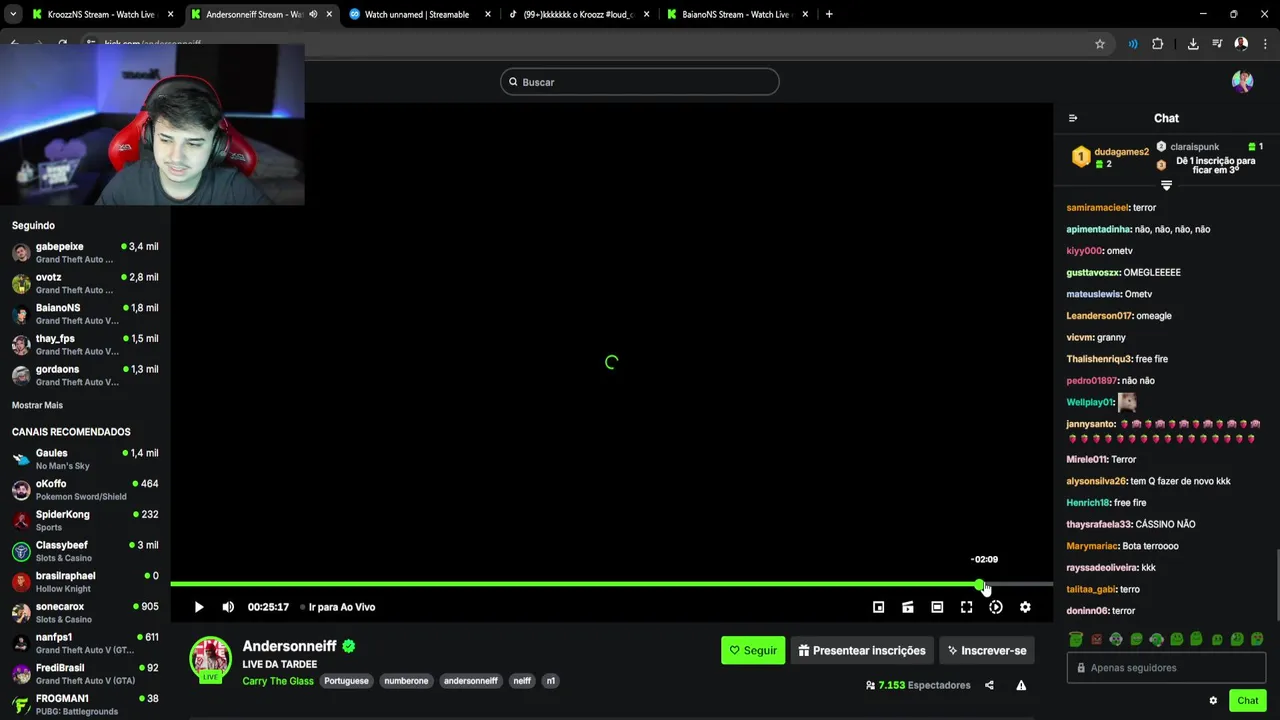Report the stream with warning triangle icon
Screen dimensions: 1280x720
click(1021, 685)
